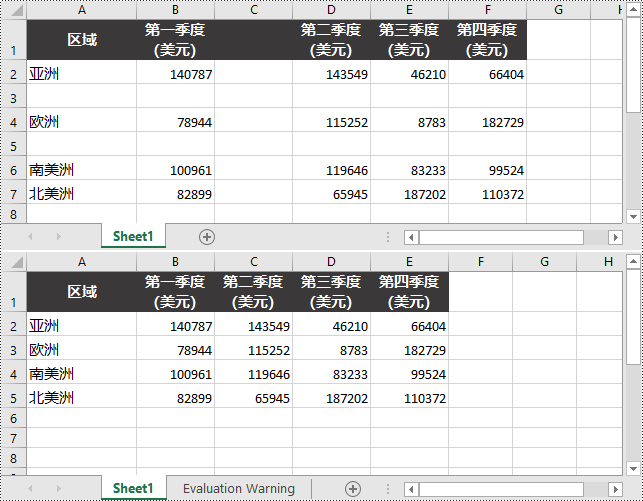This screenshot has height=501, width=643.
Task: Select the cell with 83233 in column D of the bottom spreadsheet
Action: pyautogui.click(x=331, y=372)
